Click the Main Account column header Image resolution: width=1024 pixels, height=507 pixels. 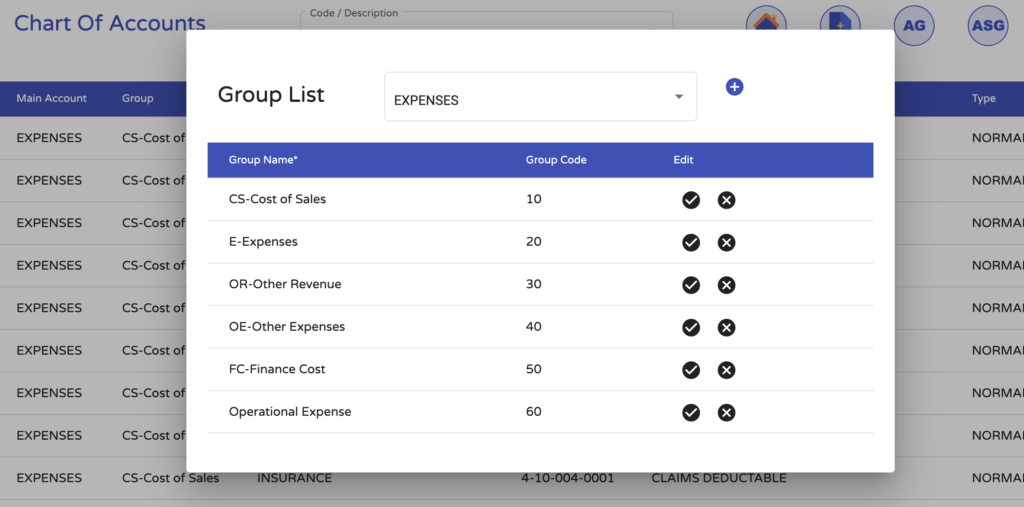(x=52, y=98)
